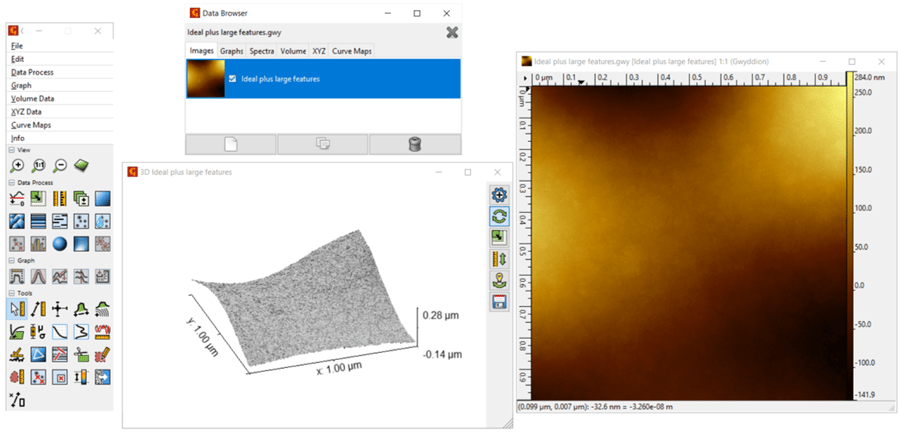Screen dimensions: 900x442
Task: Collapse the Graph section in toolbox
Action: click(11, 260)
